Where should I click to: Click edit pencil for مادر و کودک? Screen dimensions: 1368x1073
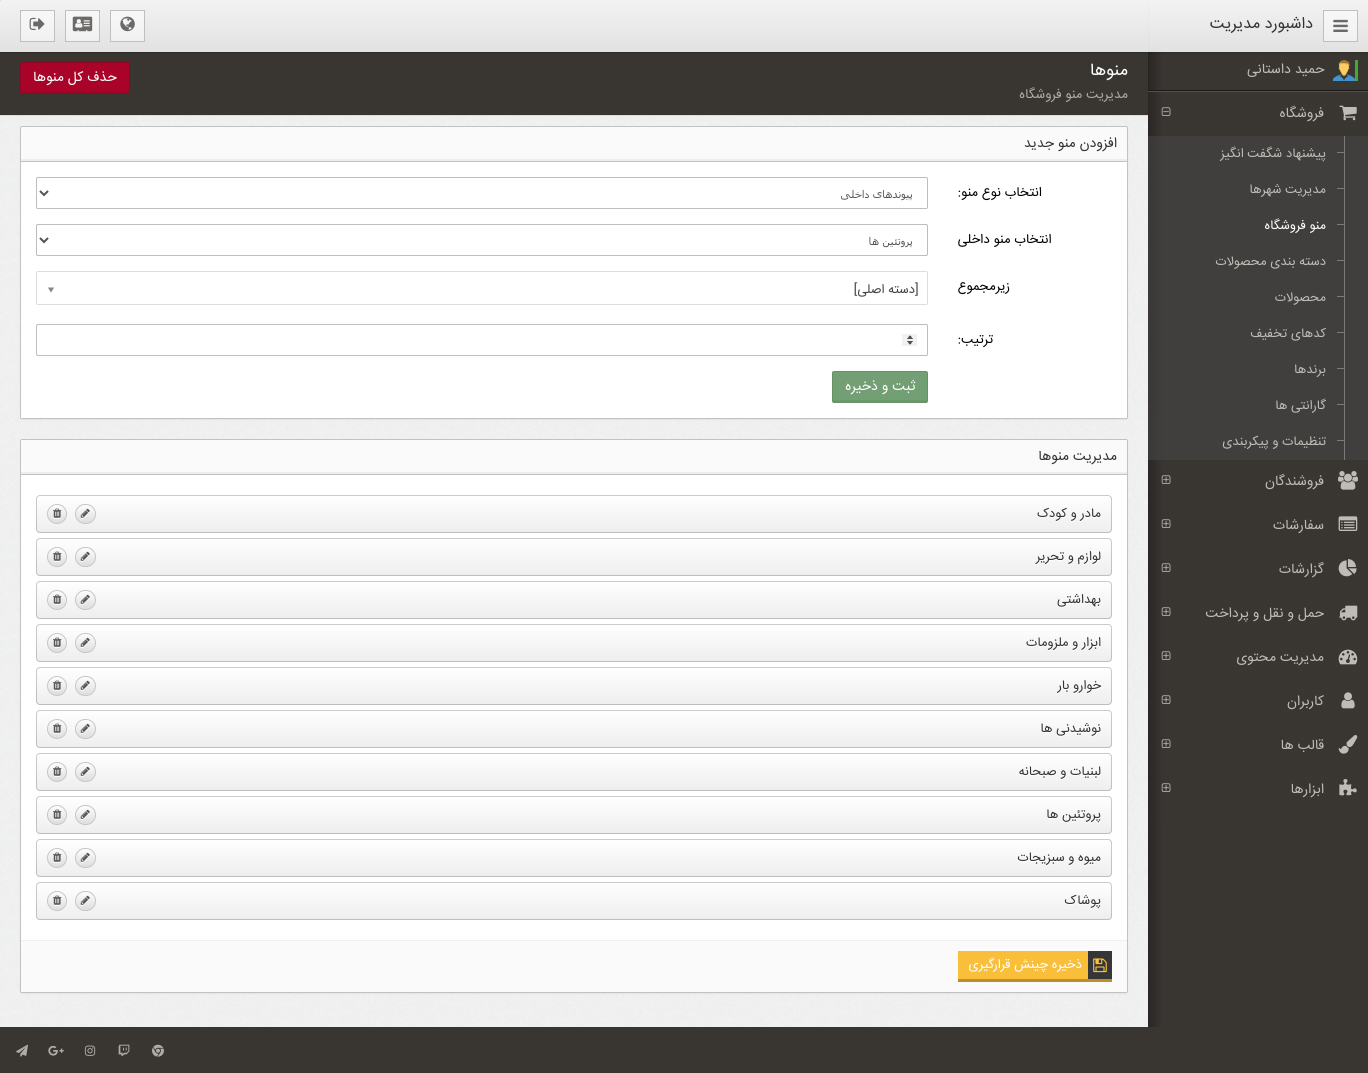click(86, 514)
